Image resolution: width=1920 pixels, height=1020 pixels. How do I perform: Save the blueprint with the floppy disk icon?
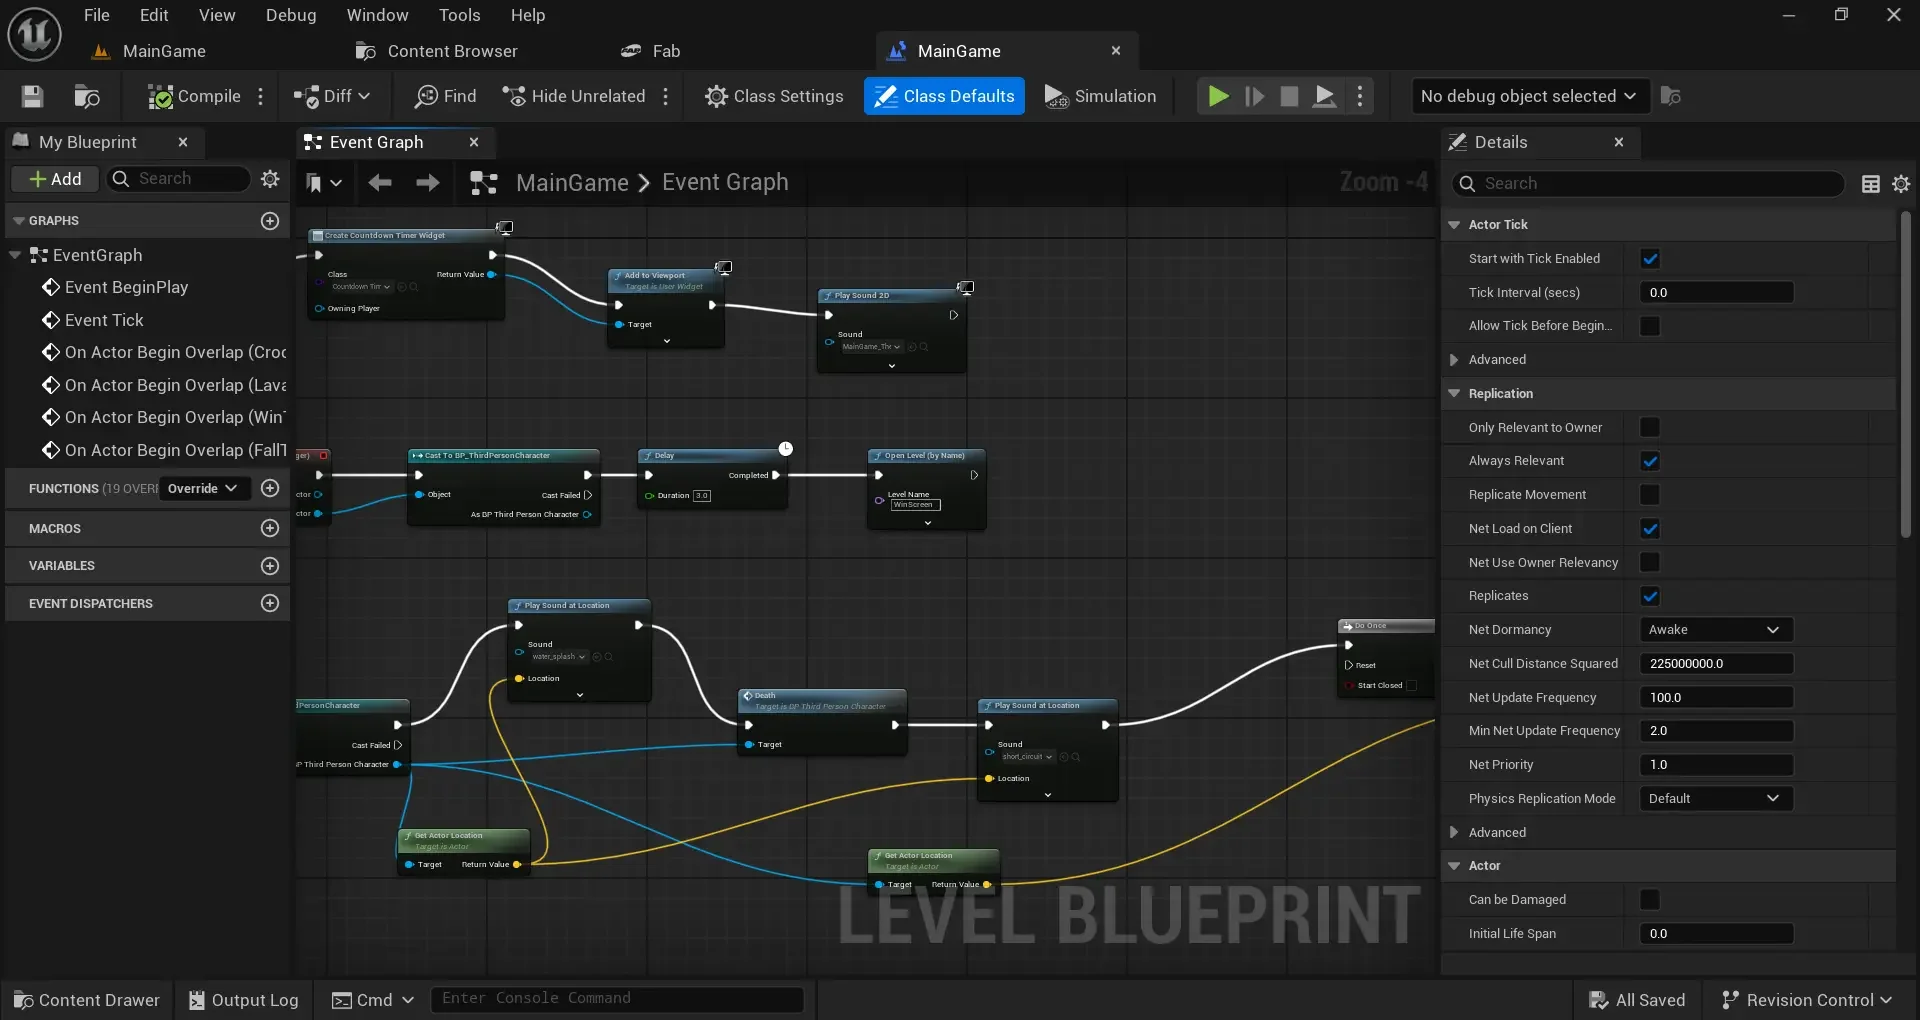click(x=32, y=96)
